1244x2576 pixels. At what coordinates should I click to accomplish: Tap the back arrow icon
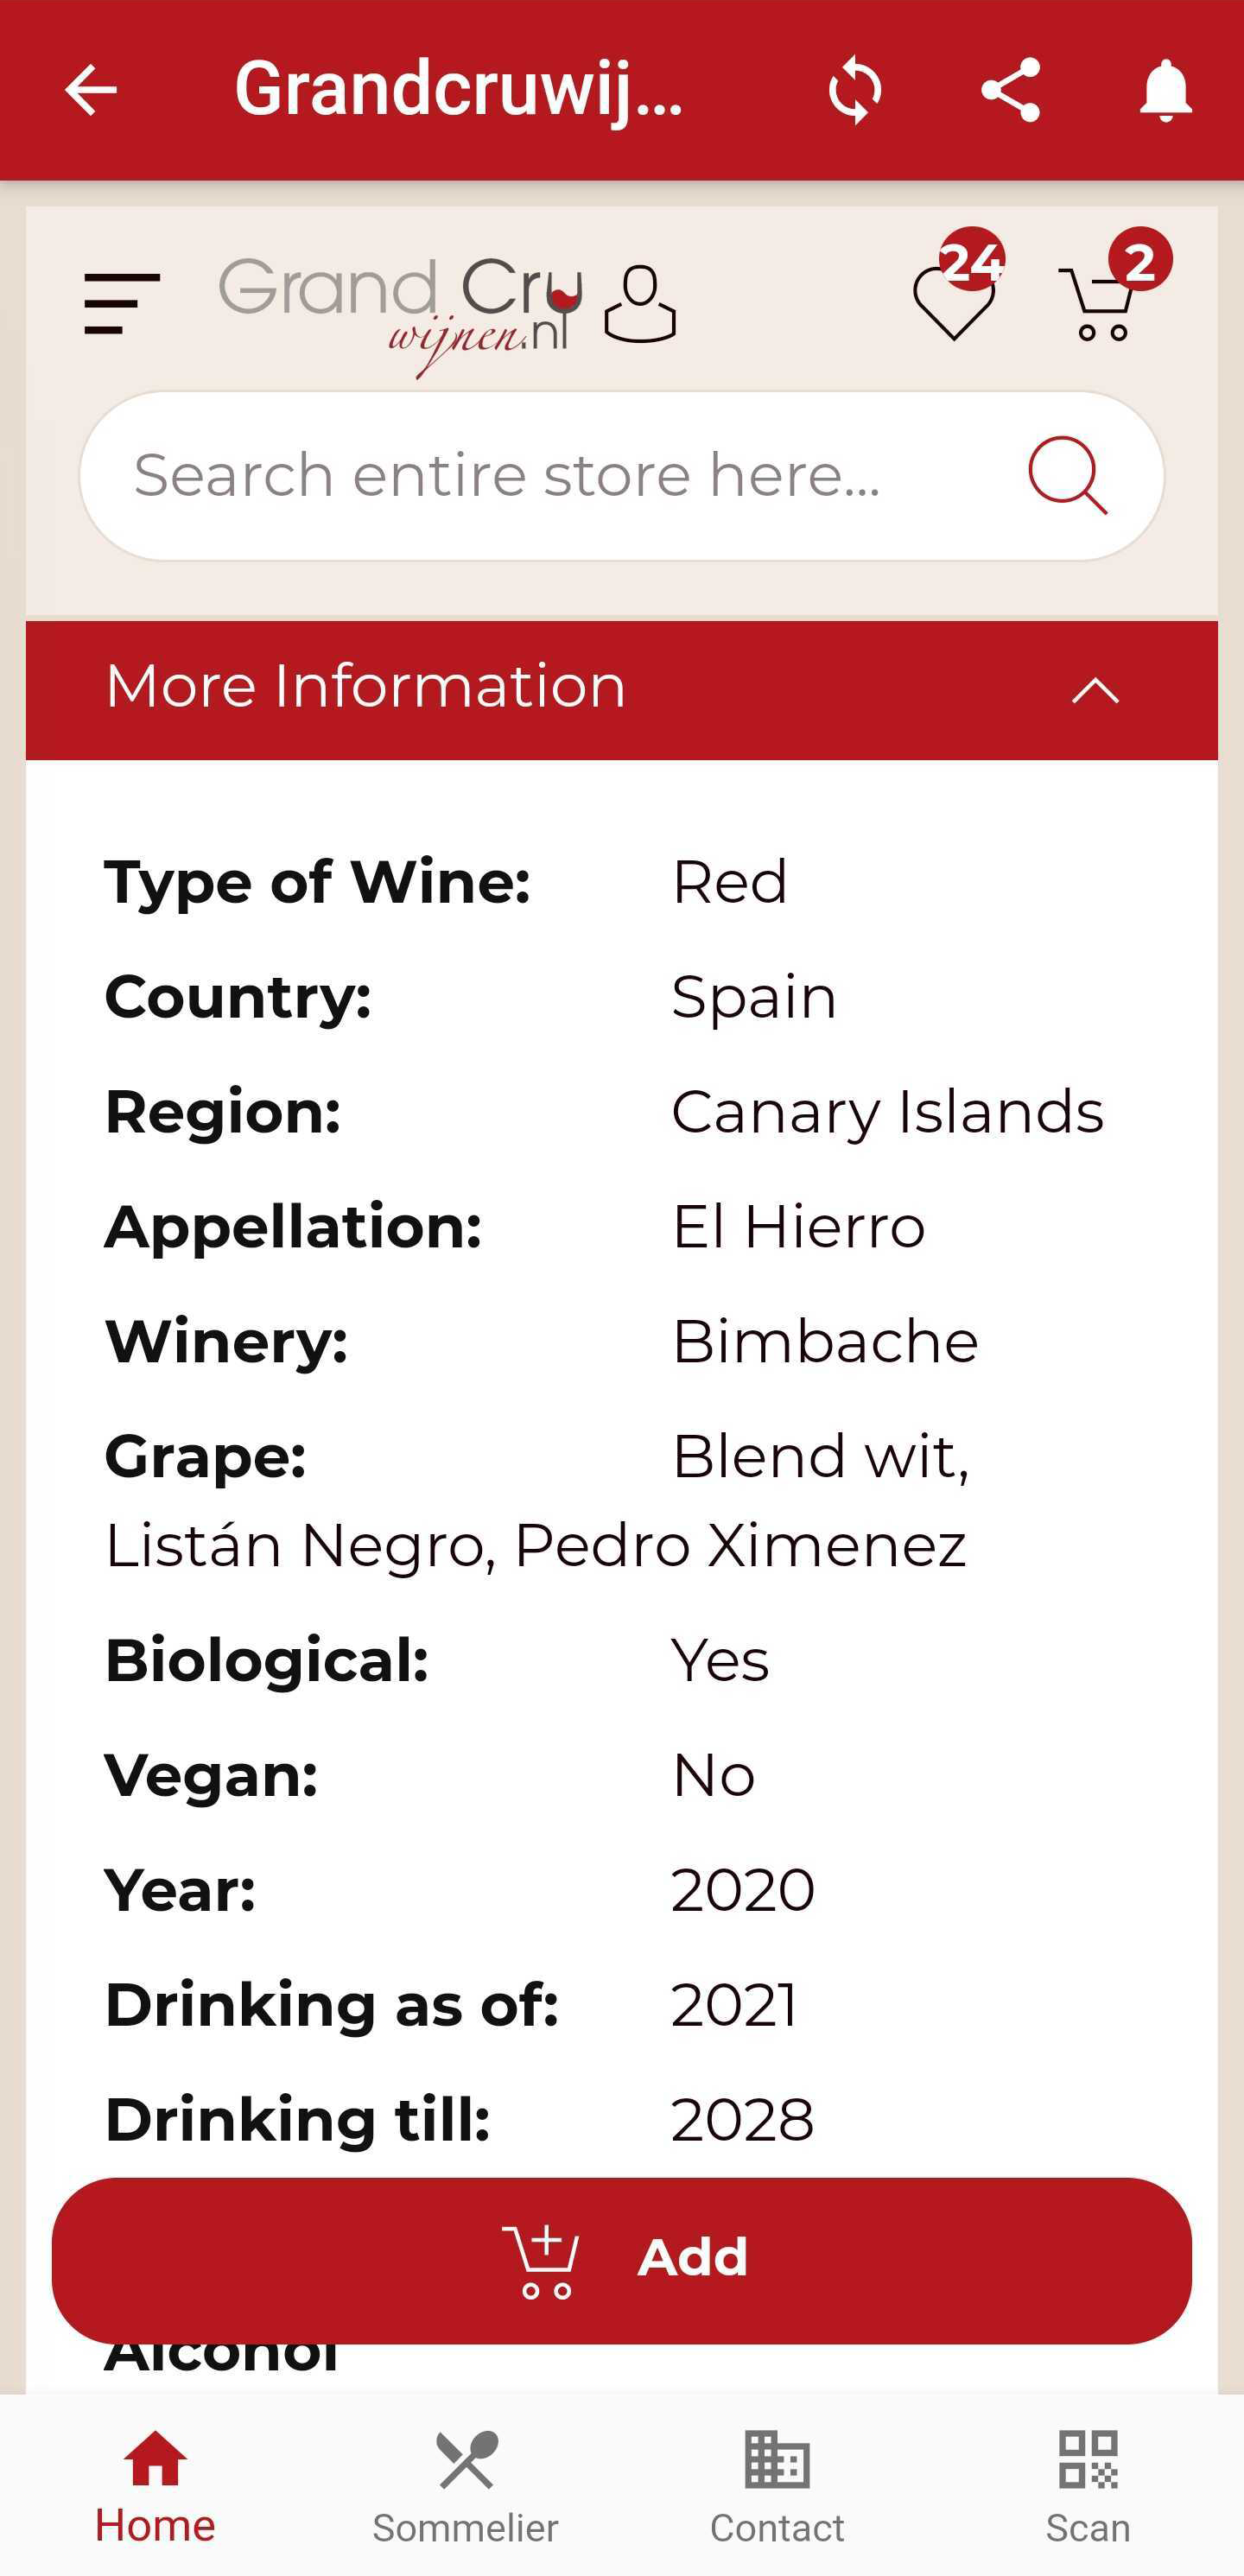point(91,90)
